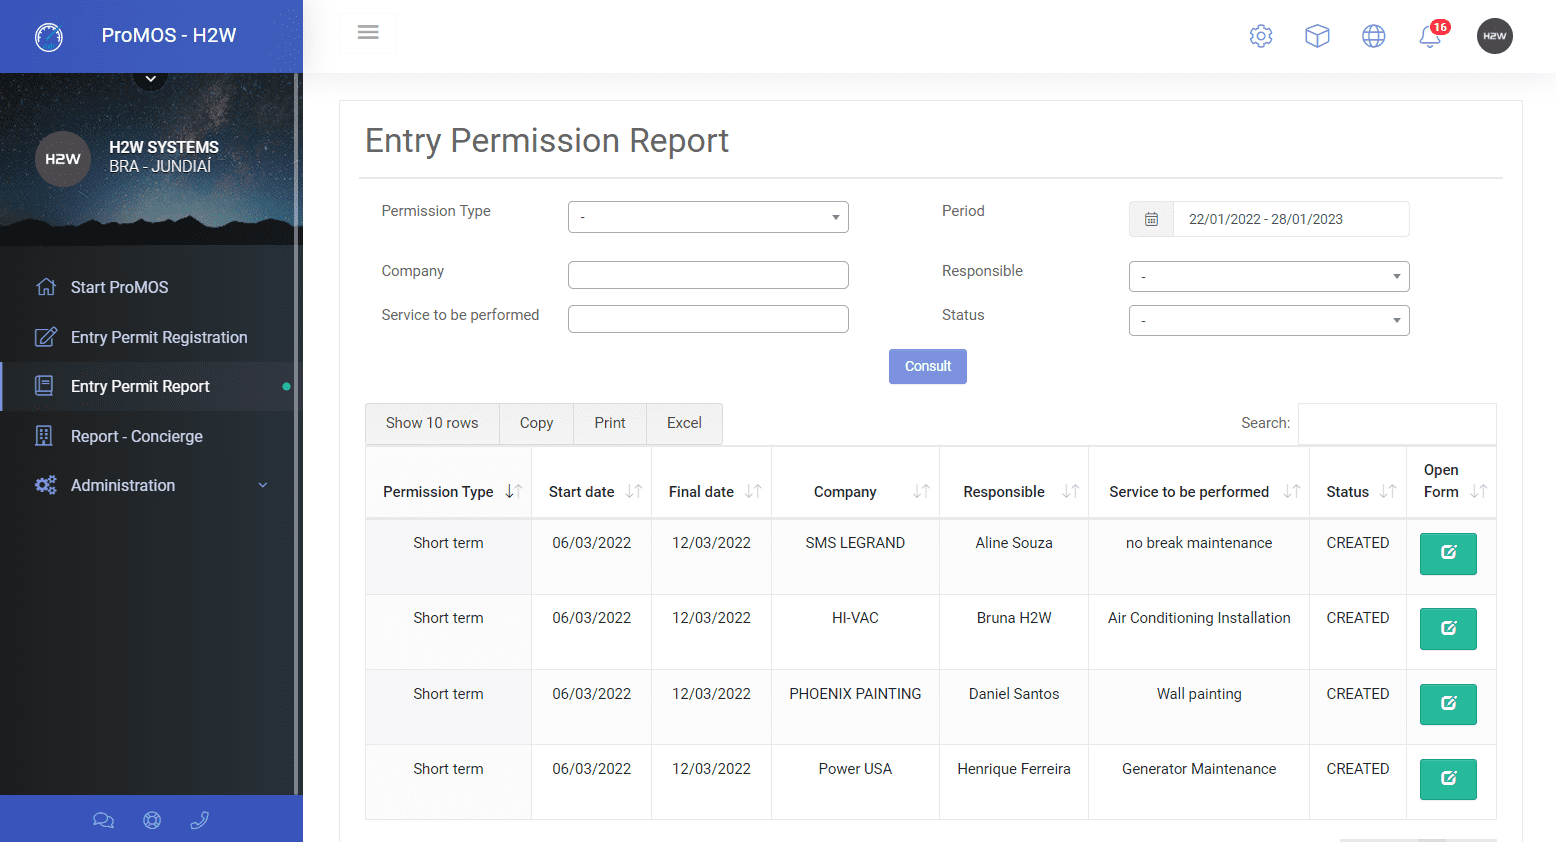Open the support lifebuoy icon
The image size is (1556, 842).
[x=152, y=820]
